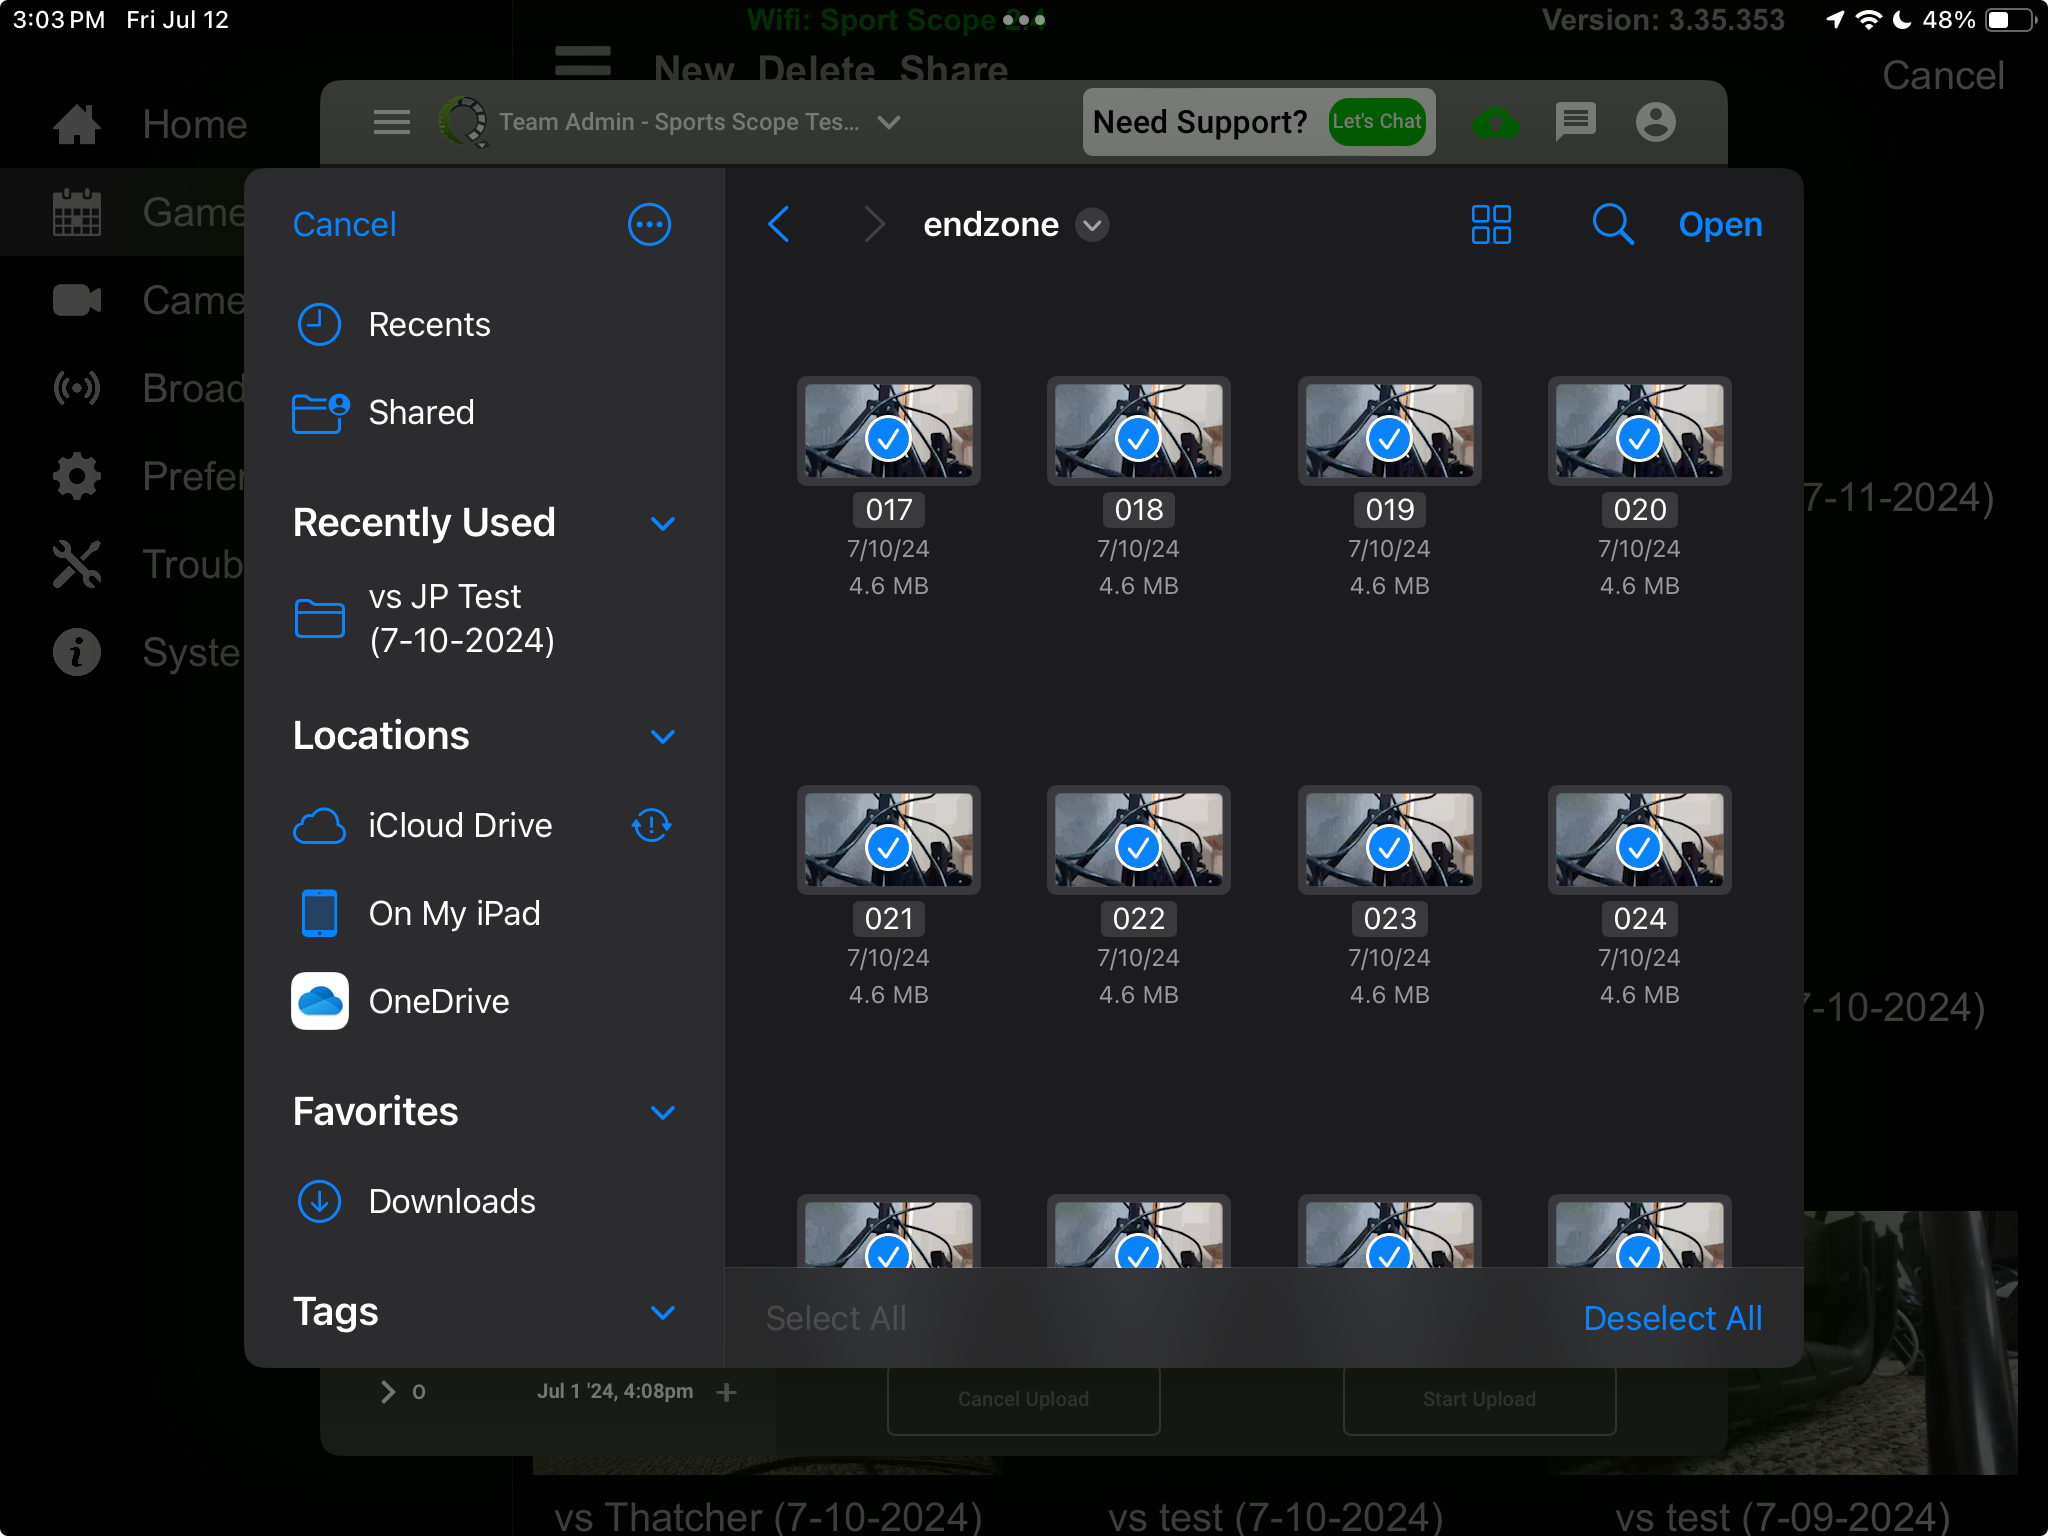Open Troubleshooting tools in background sidebar
The width and height of the screenshot is (2048, 1536).
(x=148, y=564)
